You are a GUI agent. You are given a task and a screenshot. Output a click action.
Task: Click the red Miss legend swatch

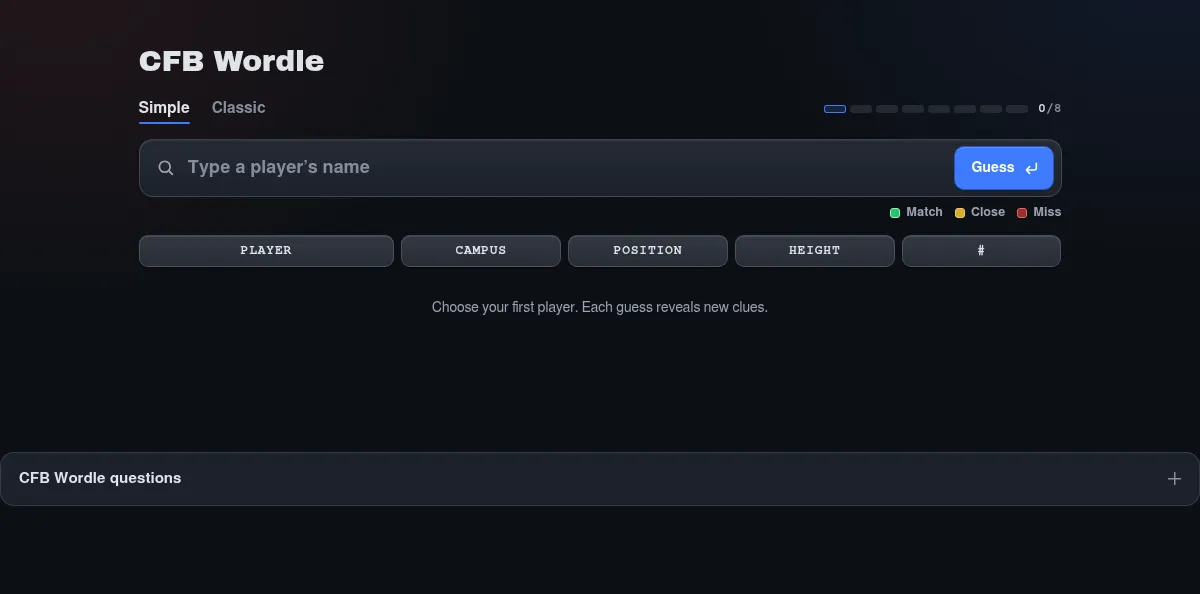(x=1022, y=212)
